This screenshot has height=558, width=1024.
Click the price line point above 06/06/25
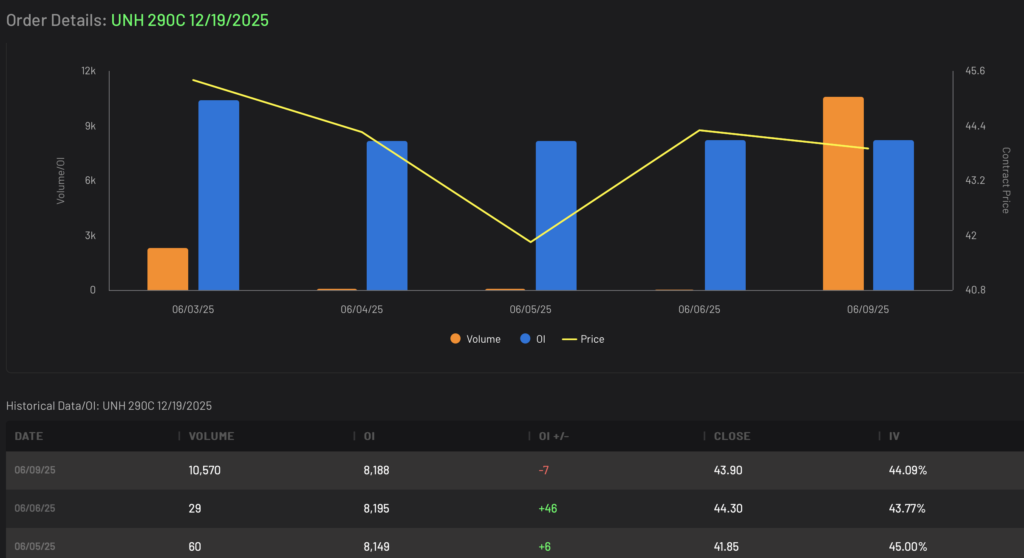click(x=699, y=130)
